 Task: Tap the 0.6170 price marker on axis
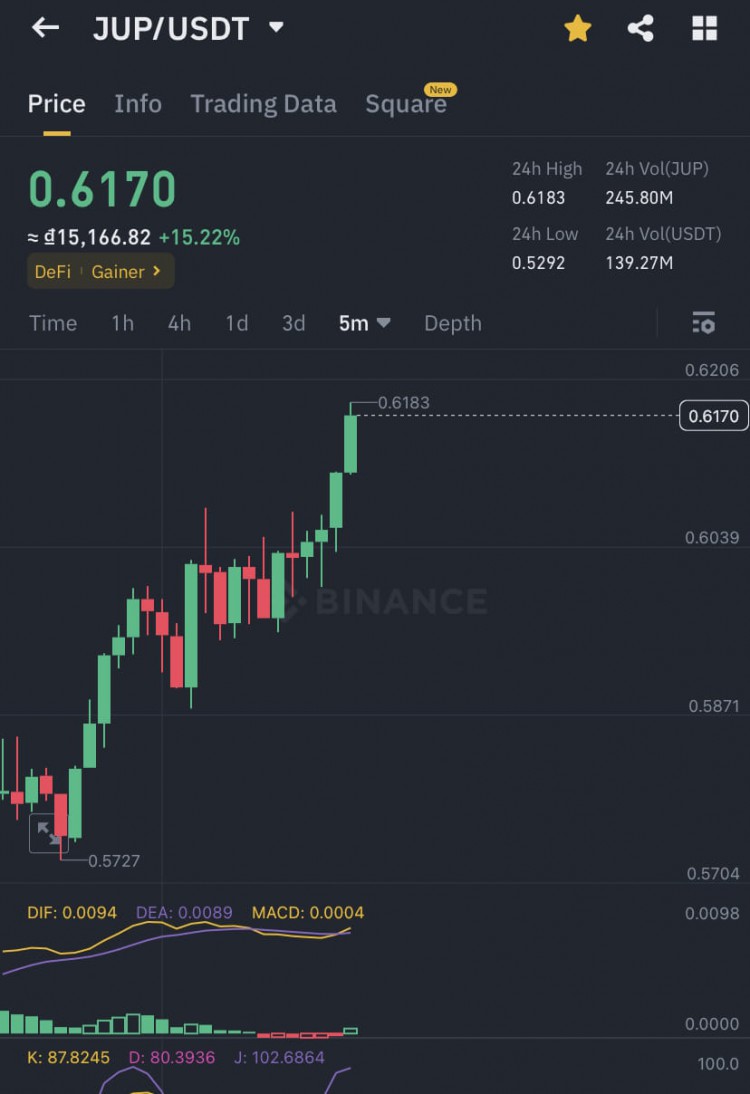click(x=713, y=416)
